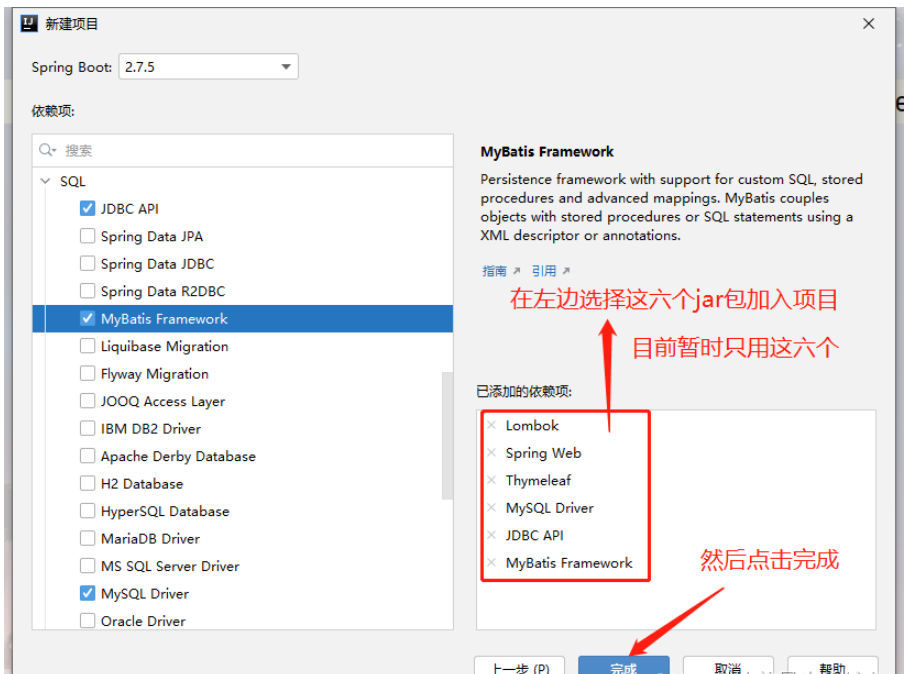Check the H2 Database checkbox
Image resolution: width=909 pixels, height=674 pixels.
87,483
